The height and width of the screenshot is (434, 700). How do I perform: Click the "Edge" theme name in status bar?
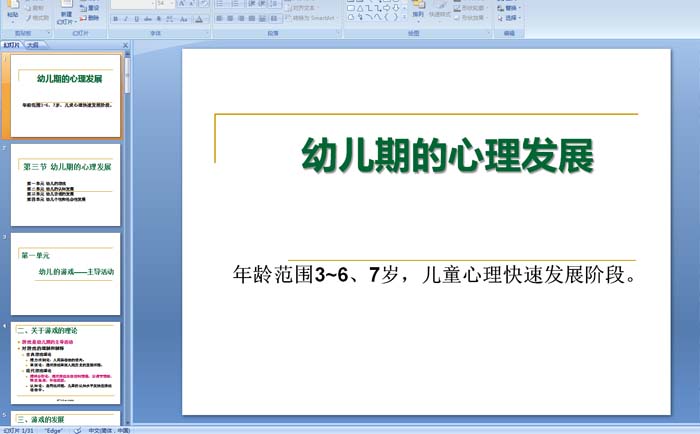[54, 430]
